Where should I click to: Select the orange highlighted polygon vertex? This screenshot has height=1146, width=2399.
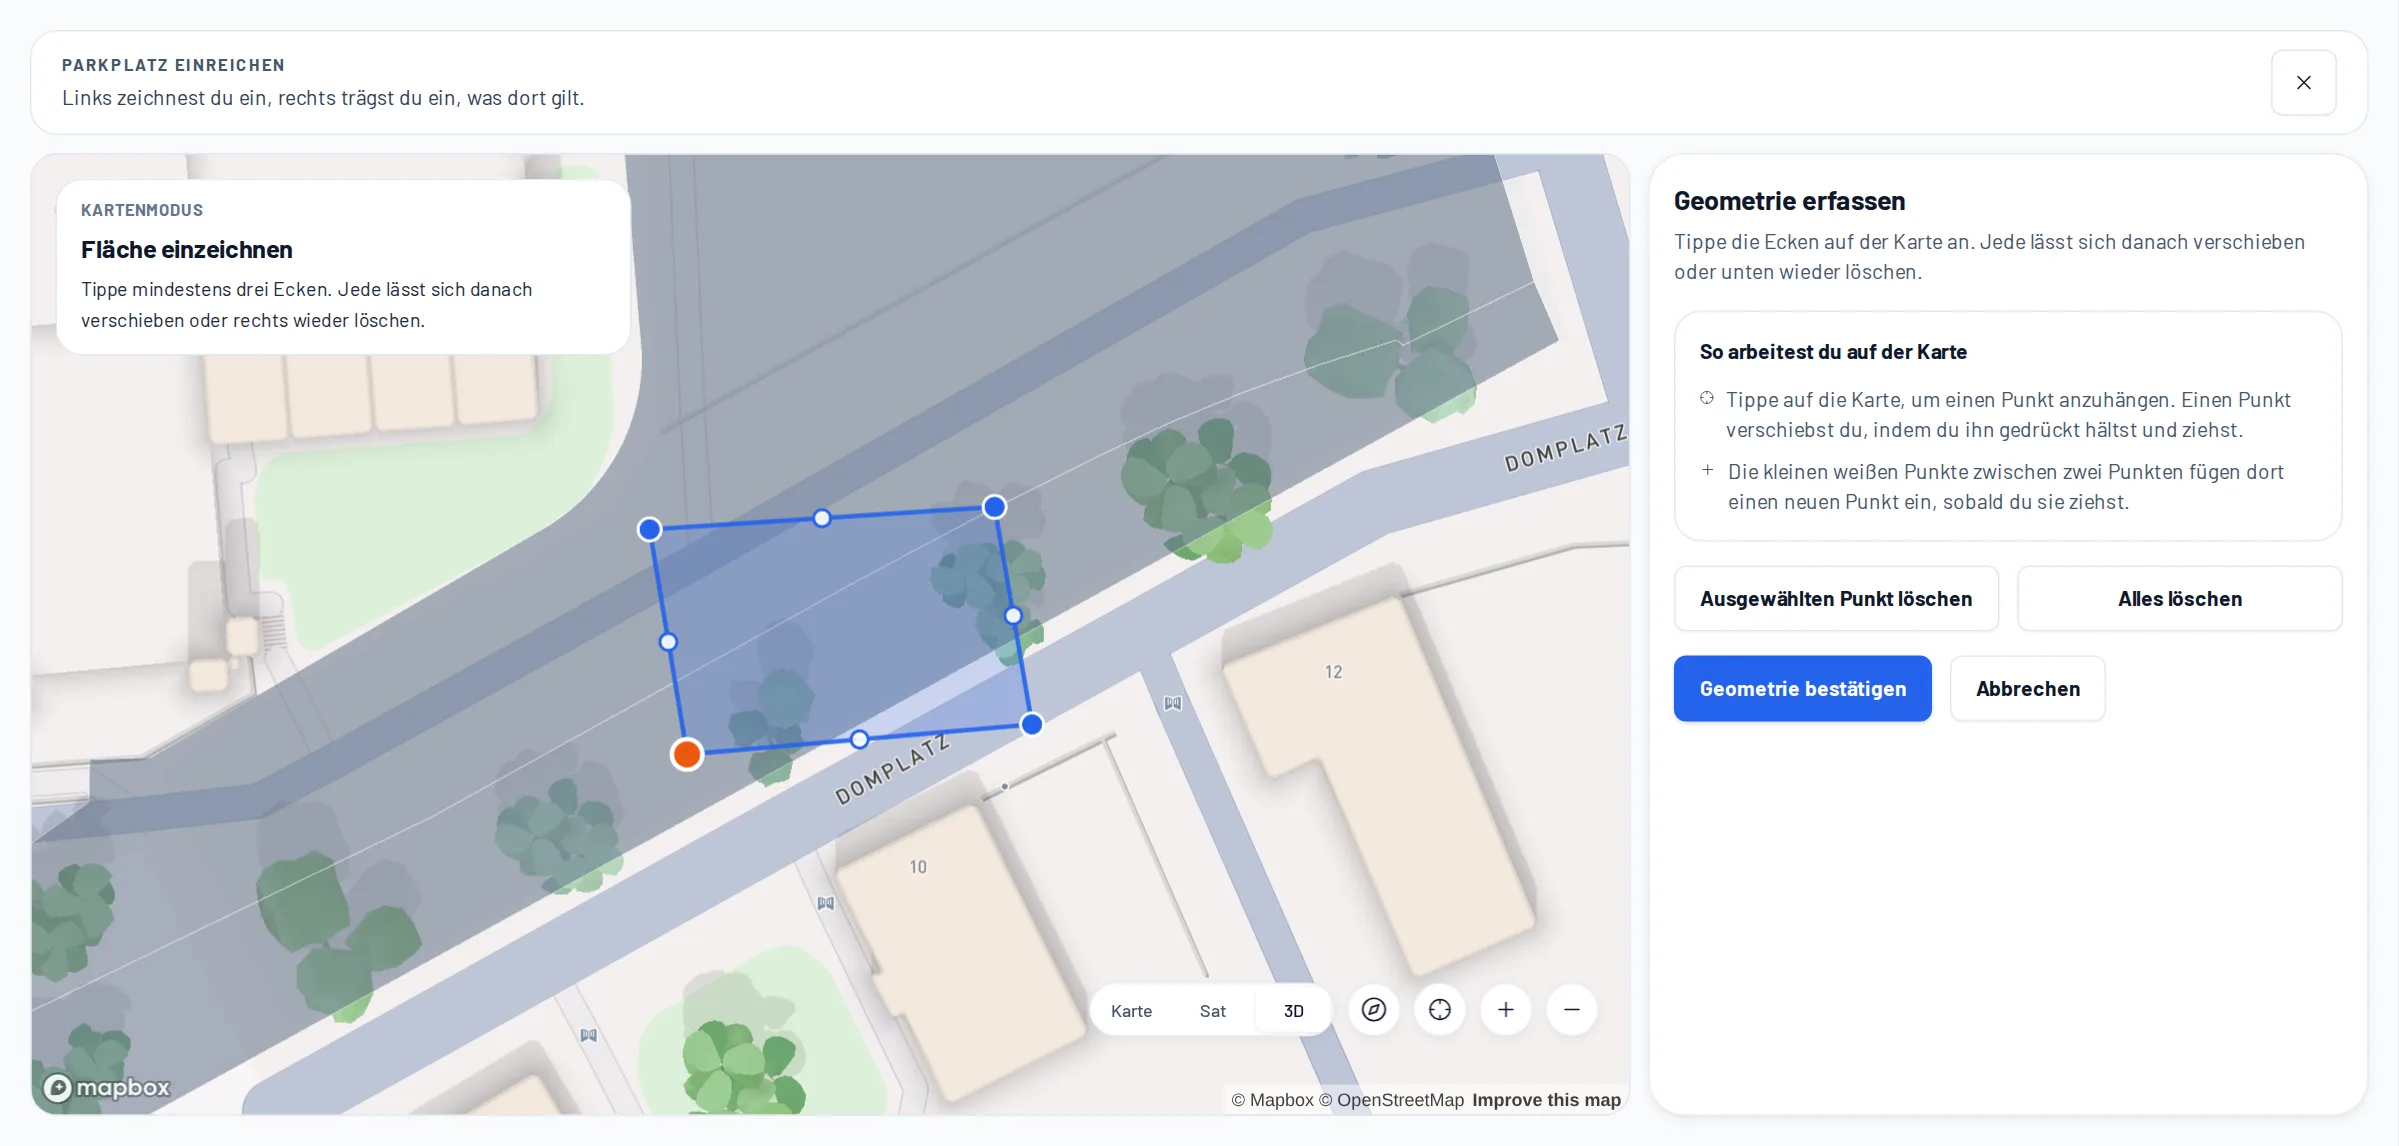click(687, 754)
